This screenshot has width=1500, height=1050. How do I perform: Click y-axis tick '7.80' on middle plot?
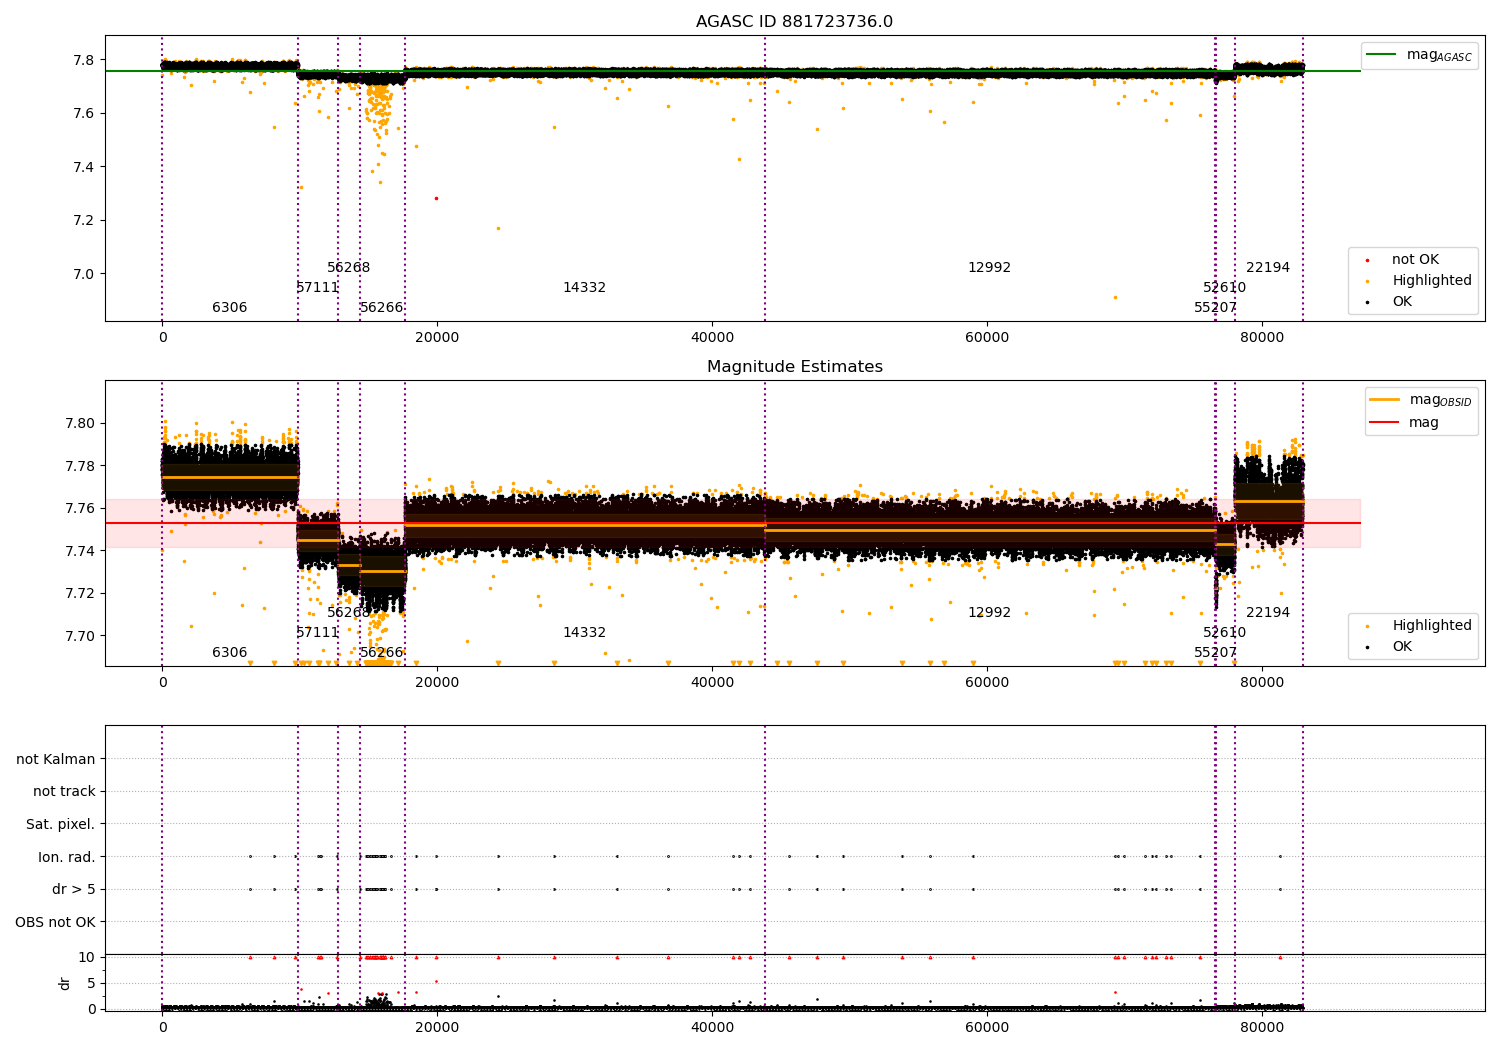79,424
